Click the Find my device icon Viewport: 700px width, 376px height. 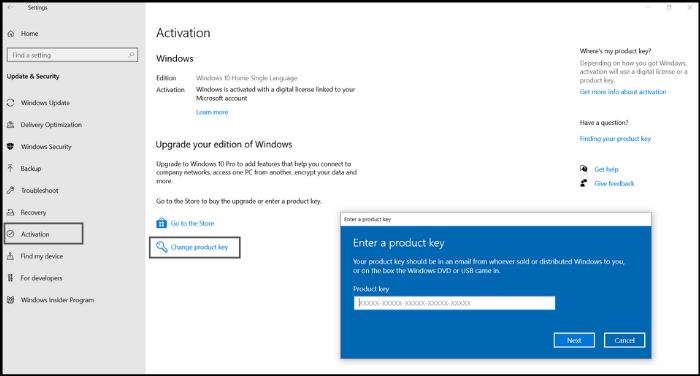[x=11, y=256]
